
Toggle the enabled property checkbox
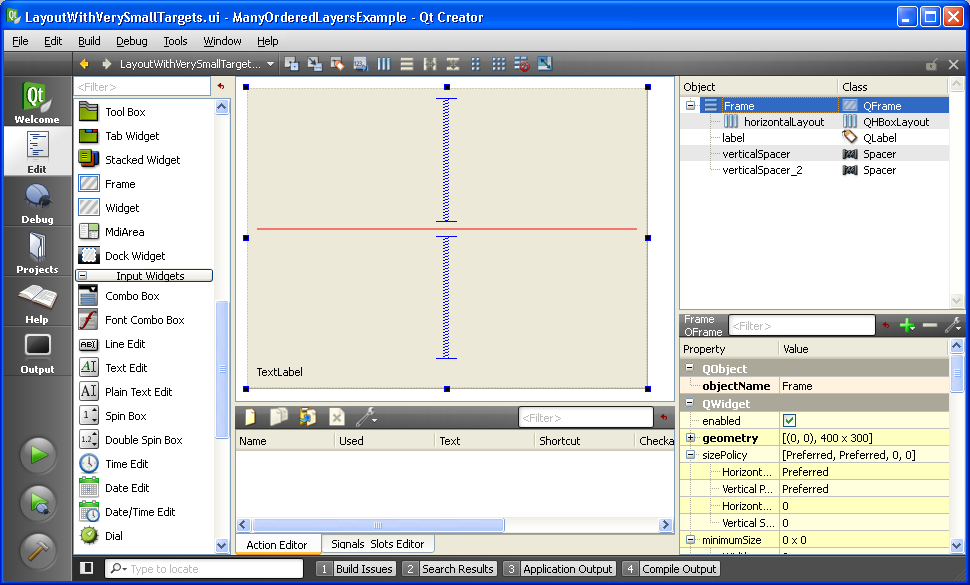(789, 421)
